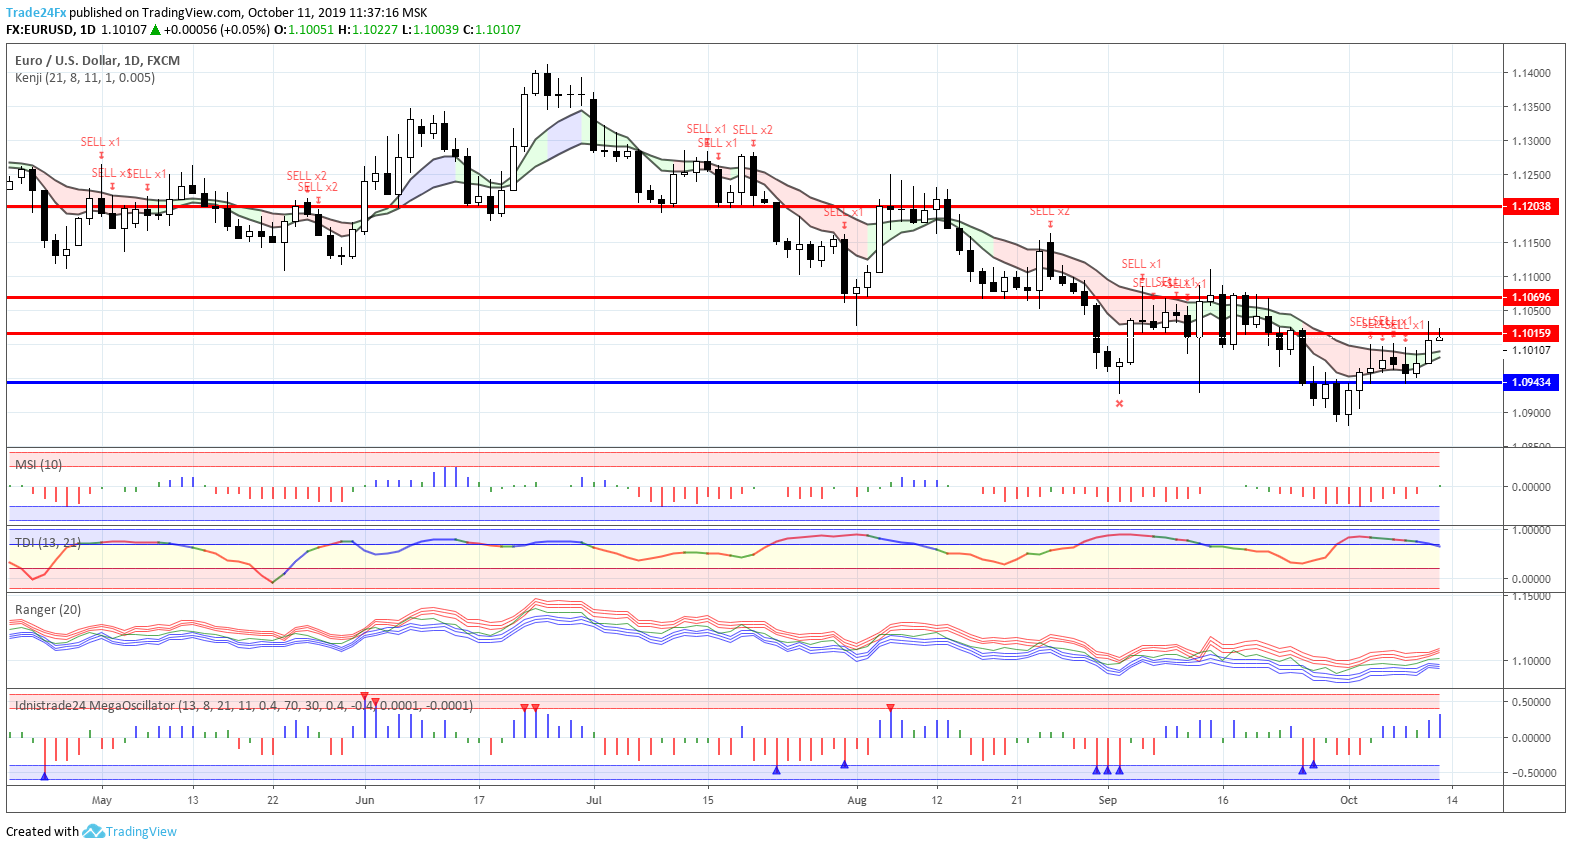Screen dimensions: 1572x849
Task: Click the Ranger (20) indicator label
Action: (x=48, y=609)
